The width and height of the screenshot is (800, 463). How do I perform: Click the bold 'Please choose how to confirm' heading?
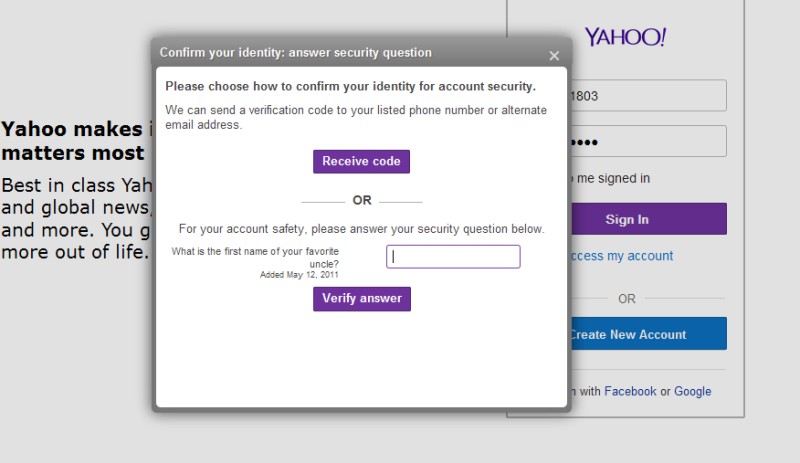(350, 86)
